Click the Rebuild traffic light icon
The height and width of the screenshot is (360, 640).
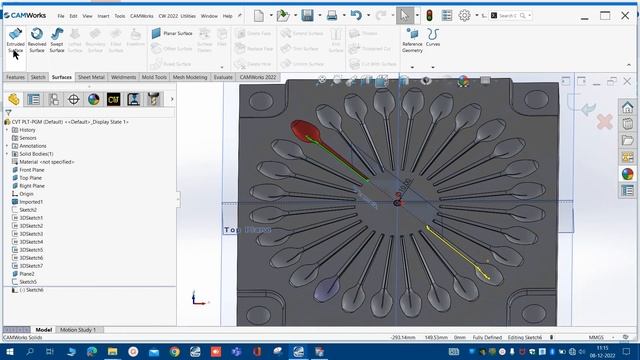pos(429,16)
